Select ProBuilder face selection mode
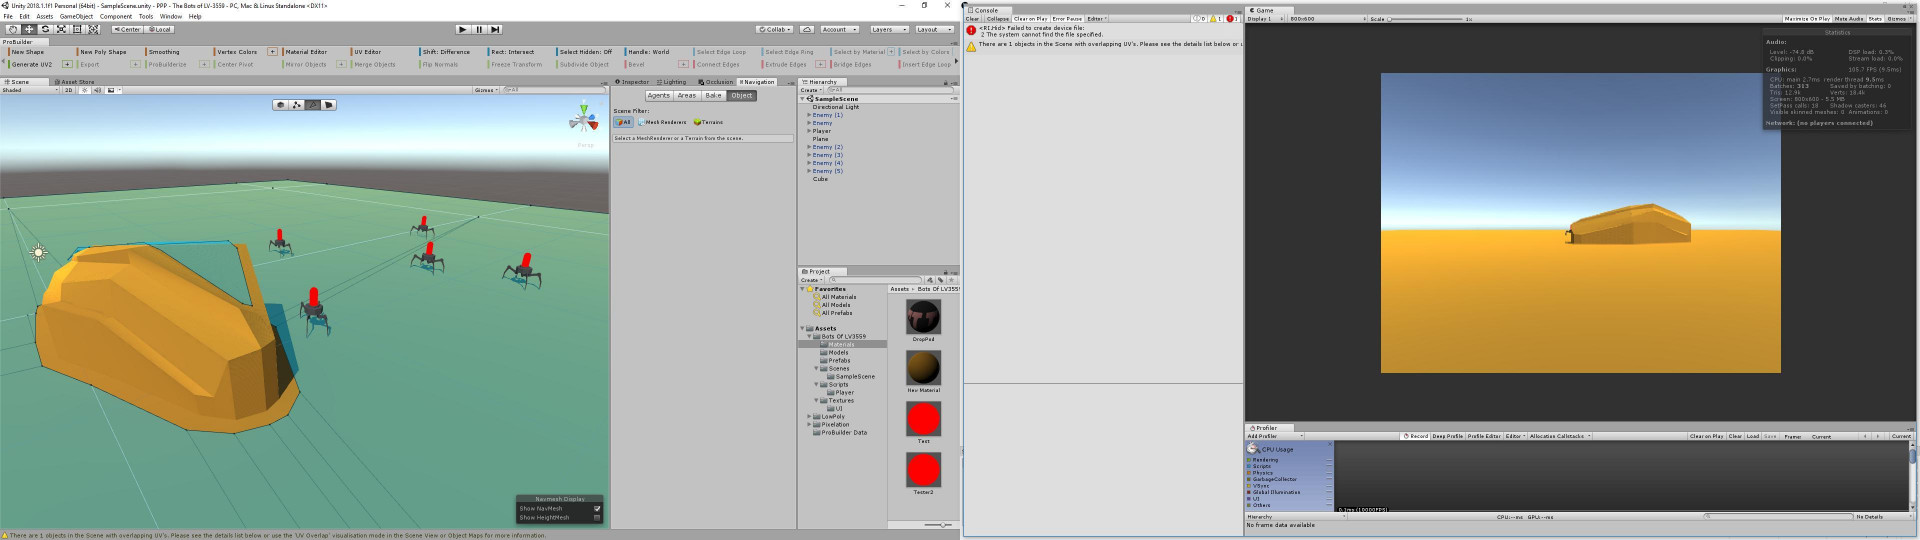Viewport: 1920px width, 540px height. pos(329,104)
